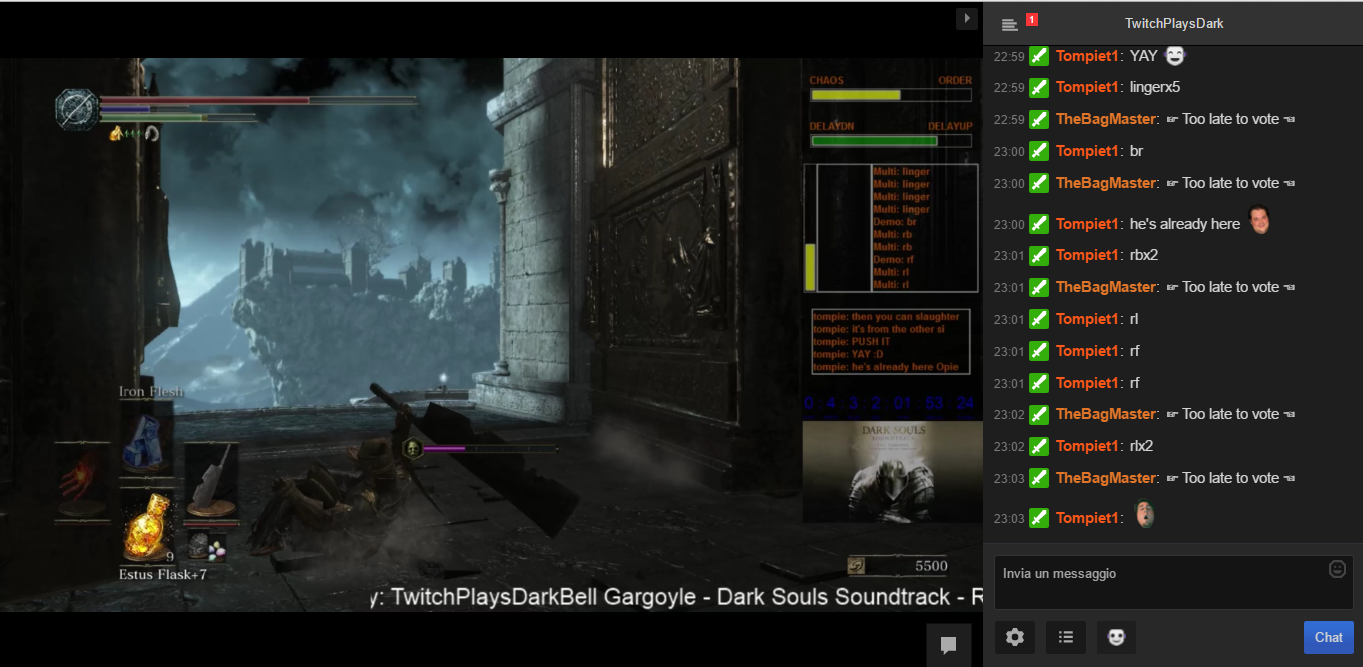Open the chat settings gear
Viewport: 1363px width, 667px height.
click(x=1015, y=637)
